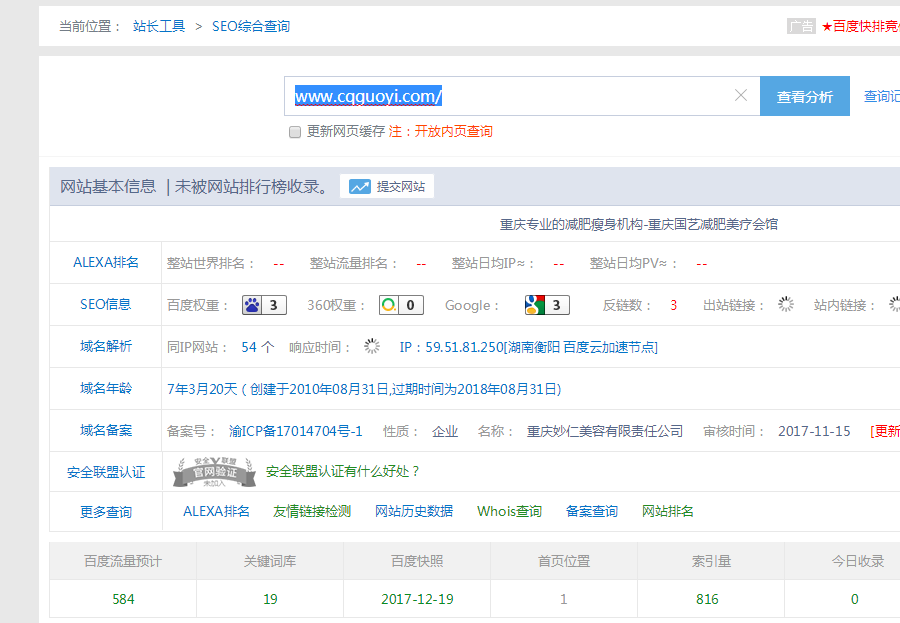
Task: Click the IP address 59.51.81.250 link
Action: click(529, 347)
